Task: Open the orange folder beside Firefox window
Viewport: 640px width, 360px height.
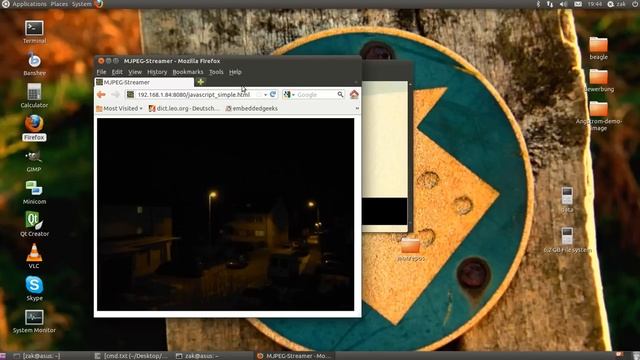Action: 410,246
